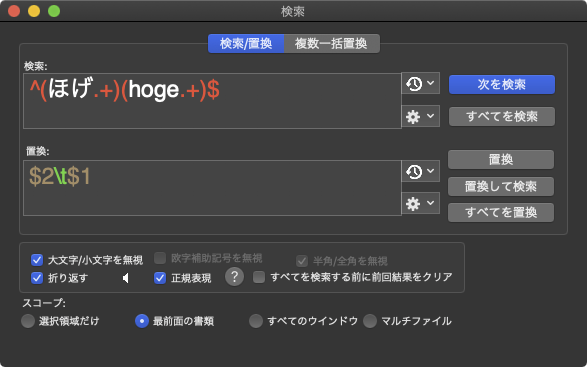Select マルチファイル scope radio button
Viewport: 587px width, 367px height.
[370, 321]
